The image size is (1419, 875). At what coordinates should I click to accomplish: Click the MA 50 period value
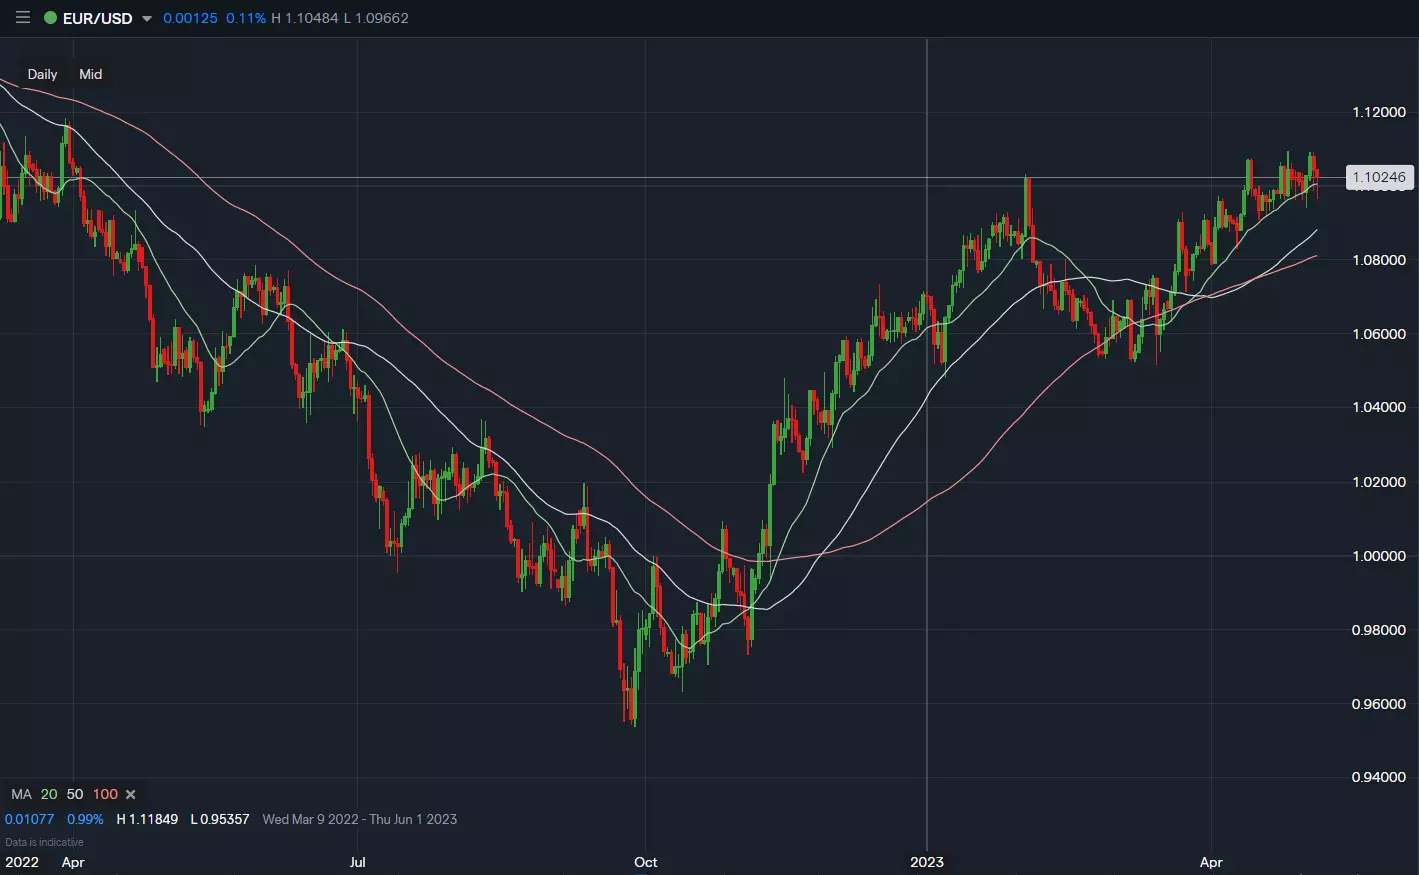[x=75, y=794]
